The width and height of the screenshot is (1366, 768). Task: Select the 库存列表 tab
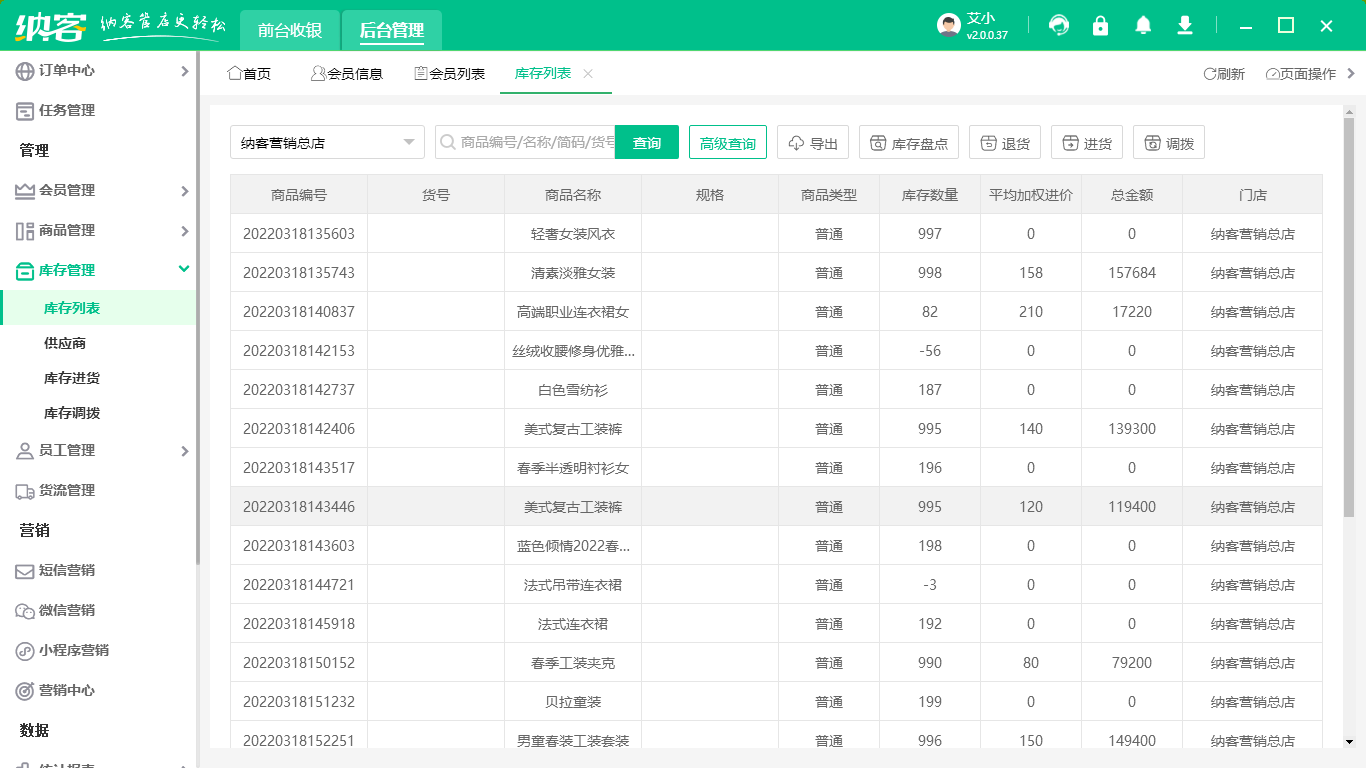point(543,74)
